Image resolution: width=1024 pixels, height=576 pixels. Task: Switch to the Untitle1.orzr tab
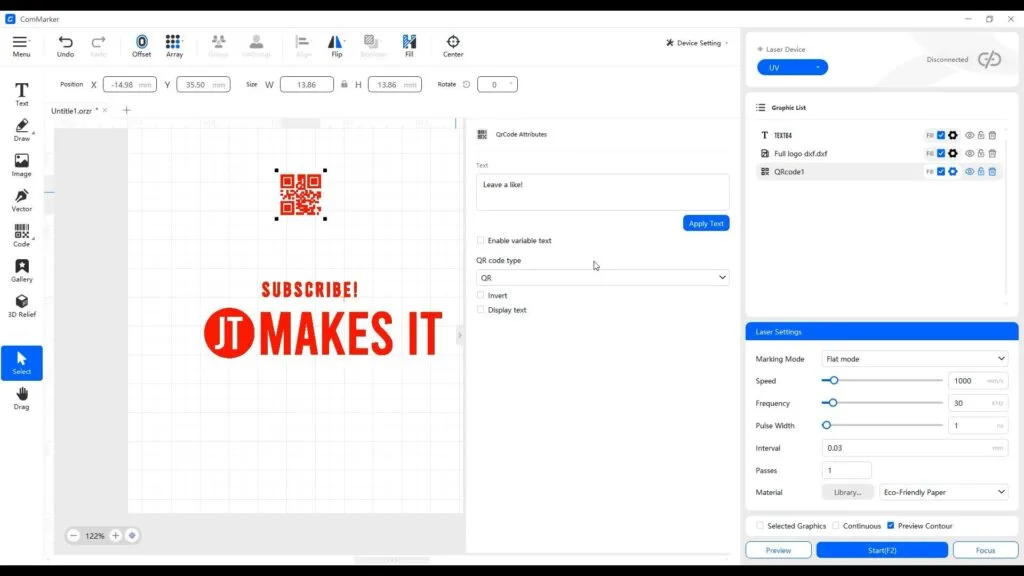tap(74, 110)
